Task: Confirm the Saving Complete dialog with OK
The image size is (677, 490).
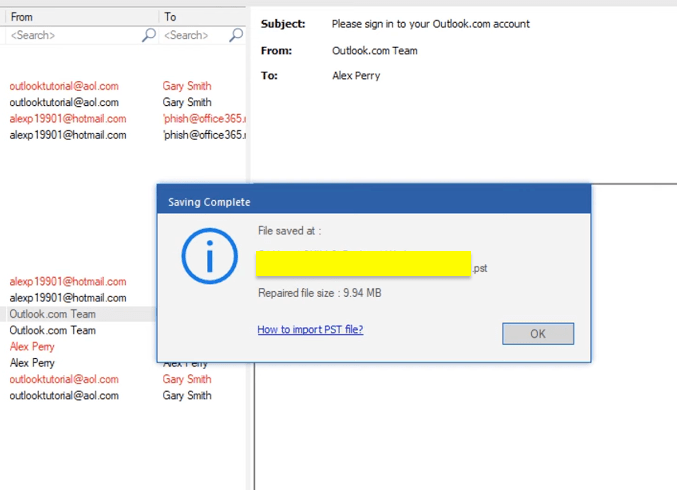Action: point(538,334)
